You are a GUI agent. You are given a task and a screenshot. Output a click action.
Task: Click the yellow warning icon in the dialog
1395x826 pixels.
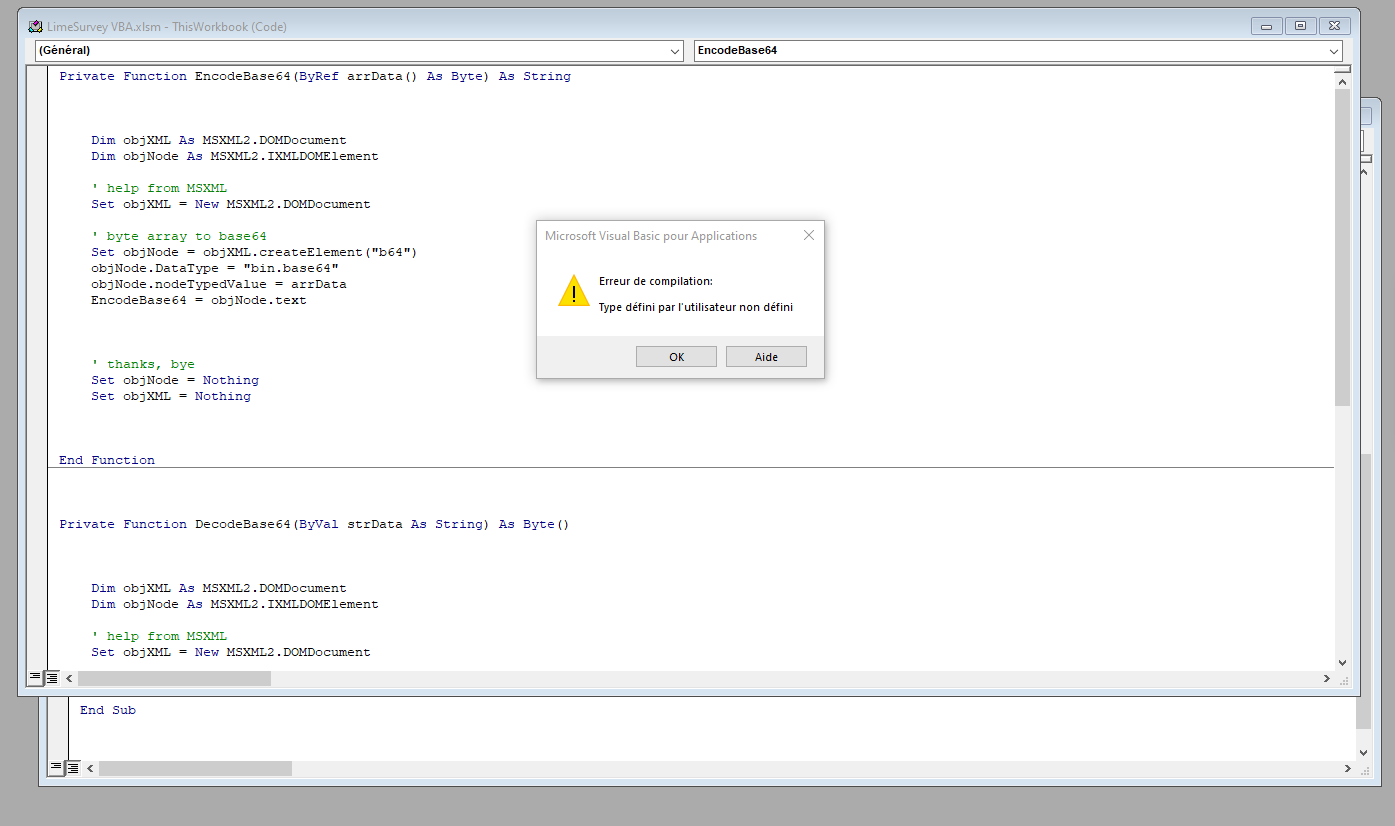[574, 291]
